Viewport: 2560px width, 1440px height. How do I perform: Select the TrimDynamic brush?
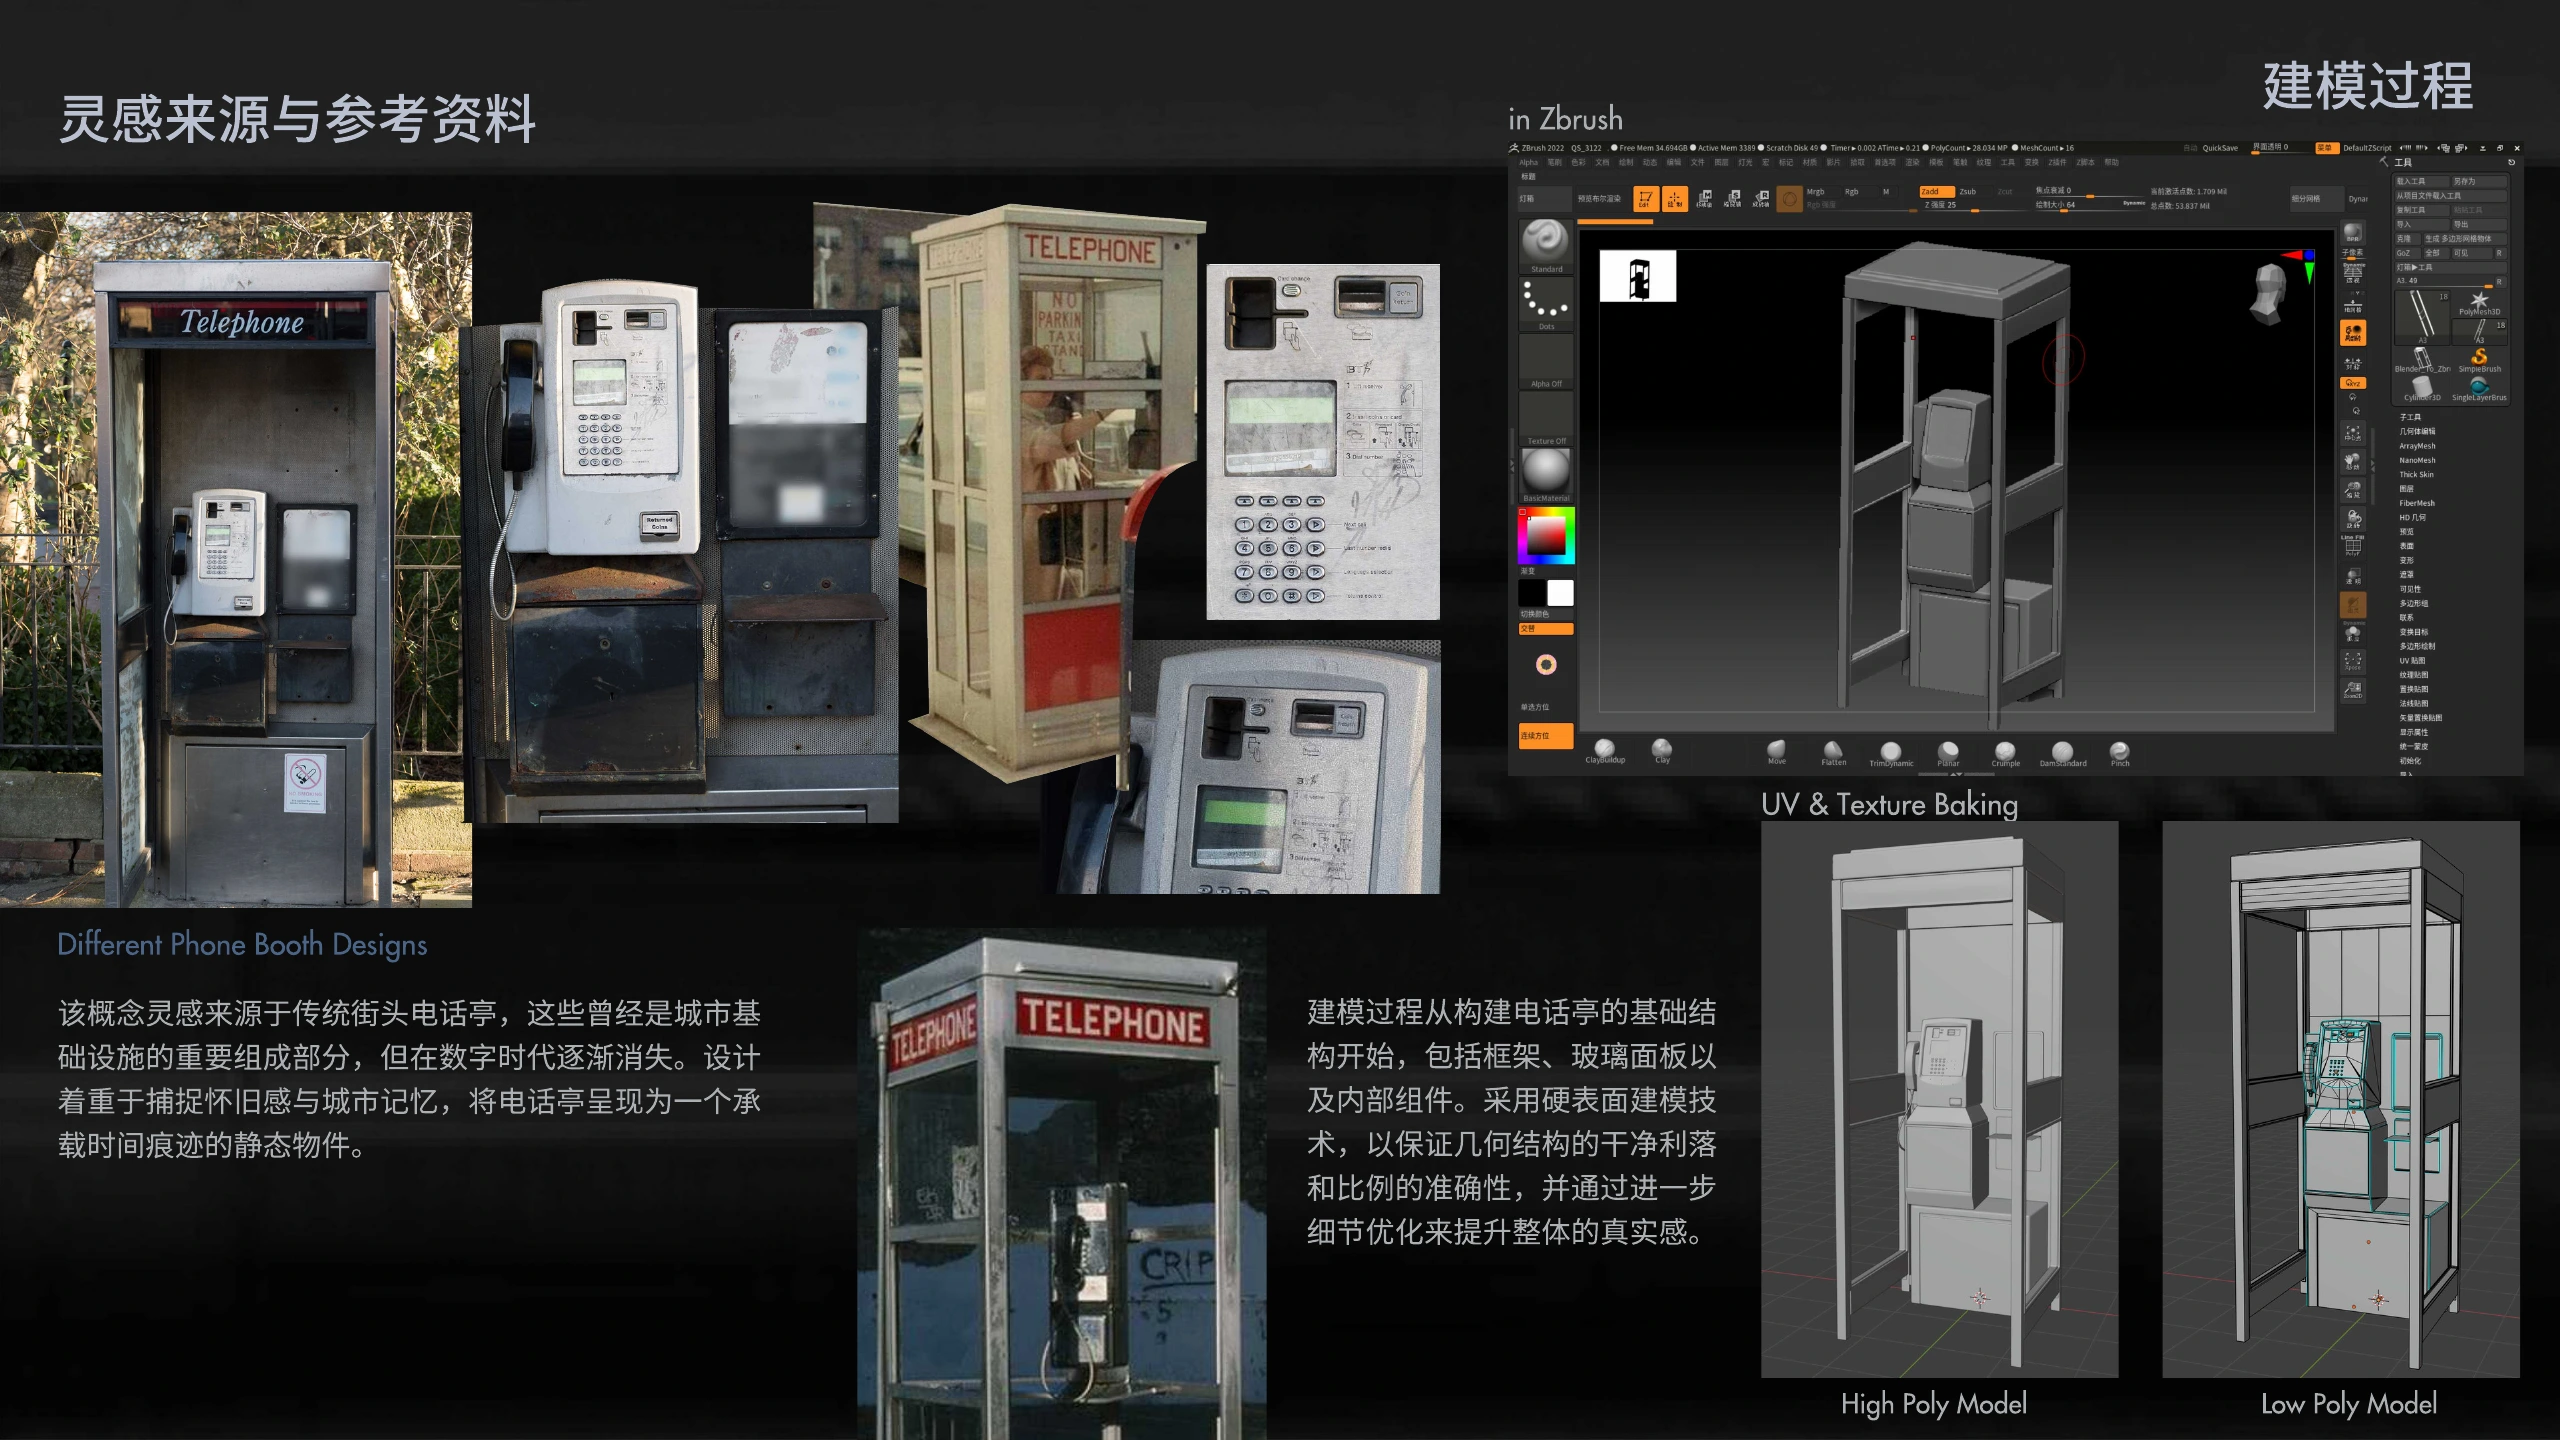(x=1891, y=753)
